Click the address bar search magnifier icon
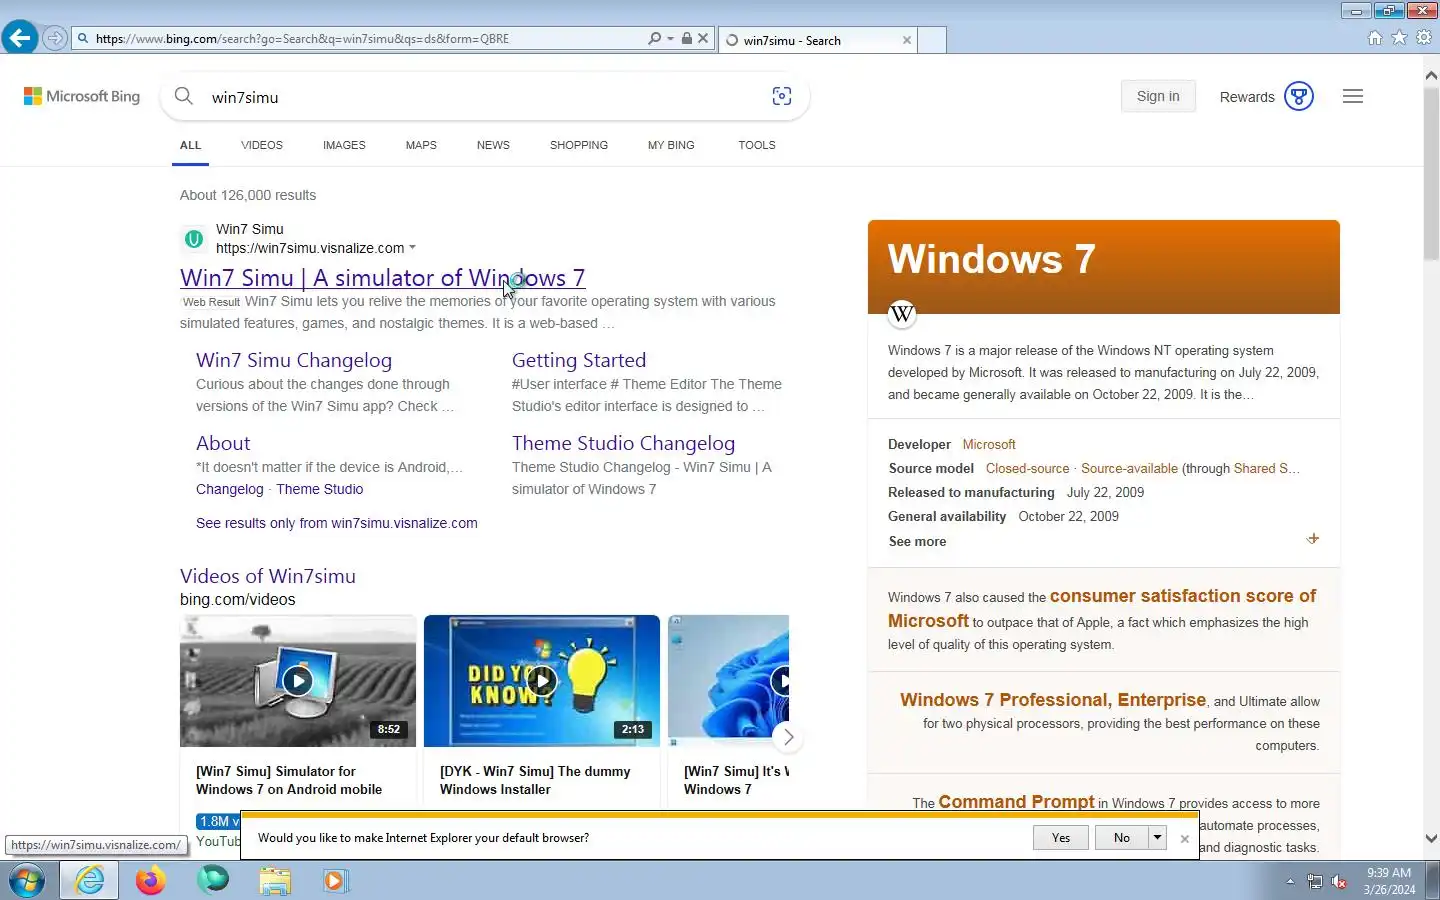Viewport: 1440px width, 900px height. tap(654, 38)
